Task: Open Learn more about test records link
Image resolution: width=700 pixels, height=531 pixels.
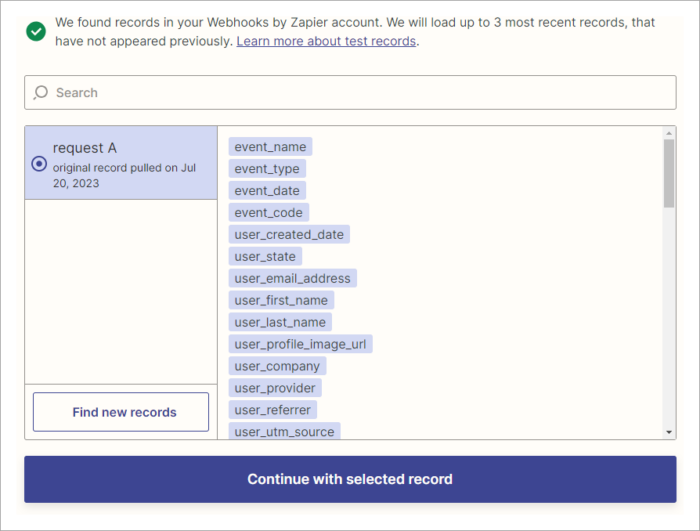Action: [326, 41]
